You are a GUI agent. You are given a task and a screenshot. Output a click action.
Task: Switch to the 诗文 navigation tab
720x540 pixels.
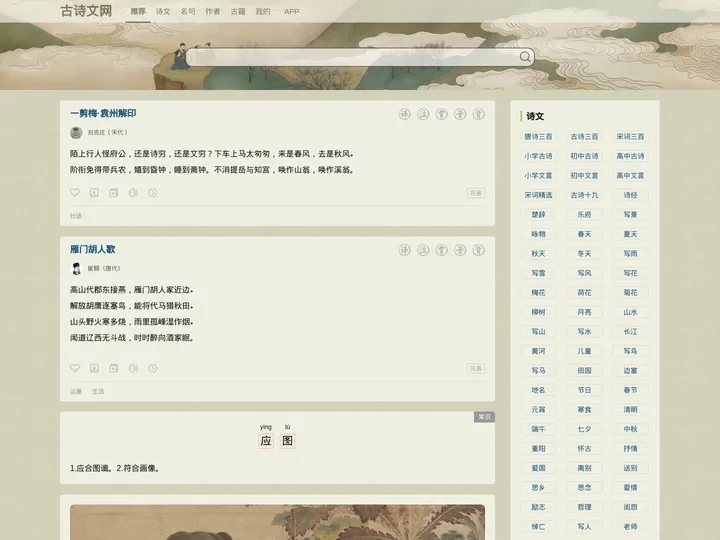pos(163,11)
